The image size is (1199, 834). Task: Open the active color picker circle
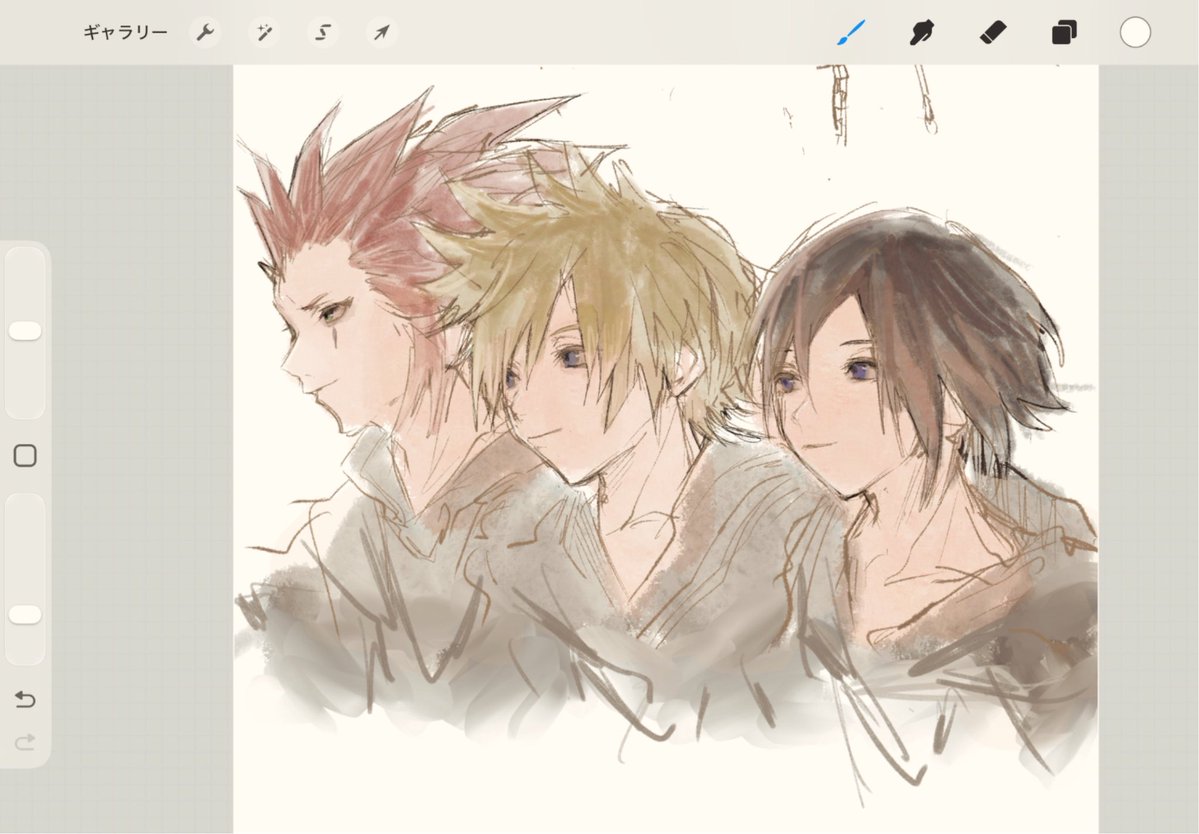1133,32
